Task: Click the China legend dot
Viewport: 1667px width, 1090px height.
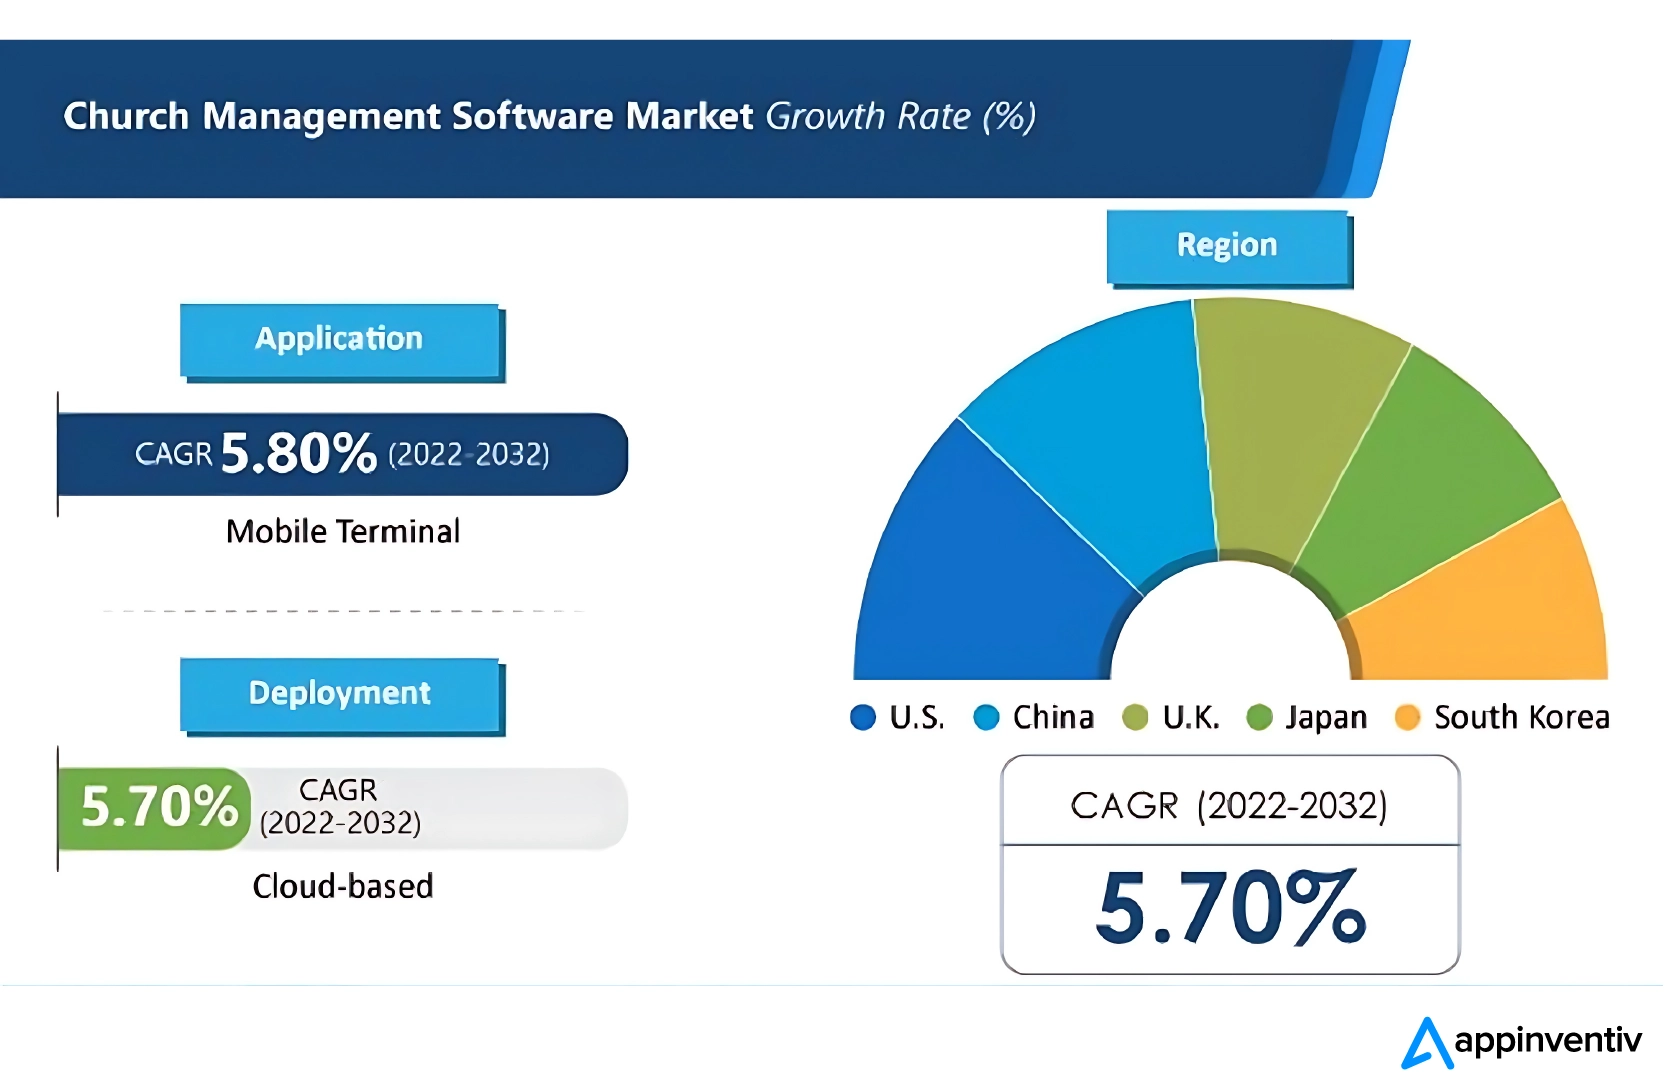Action: click(986, 717)
